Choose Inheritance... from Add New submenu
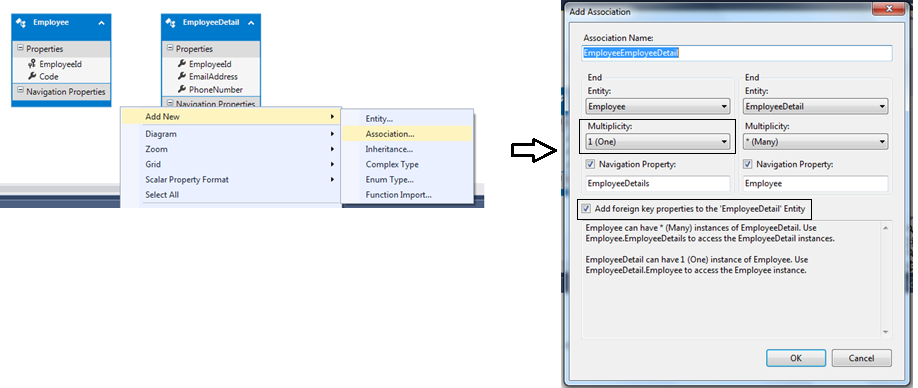This screenshot has height=388, width=918. coord(407,149)
